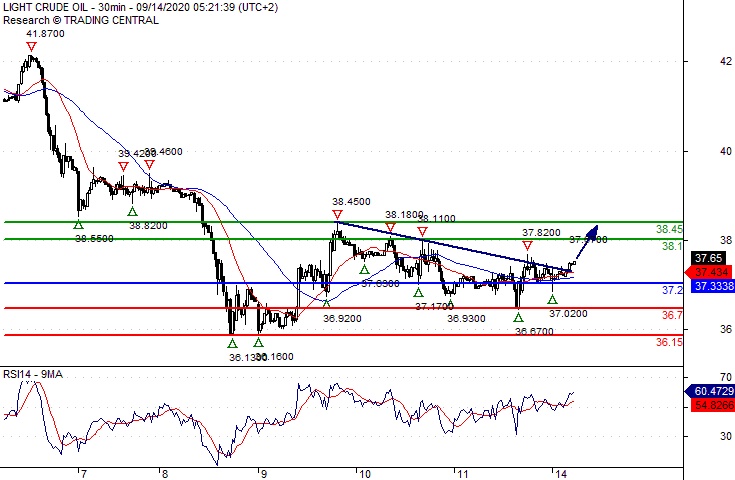Click the 40 price axis label
735x480 pixels.
pos(726,151)
